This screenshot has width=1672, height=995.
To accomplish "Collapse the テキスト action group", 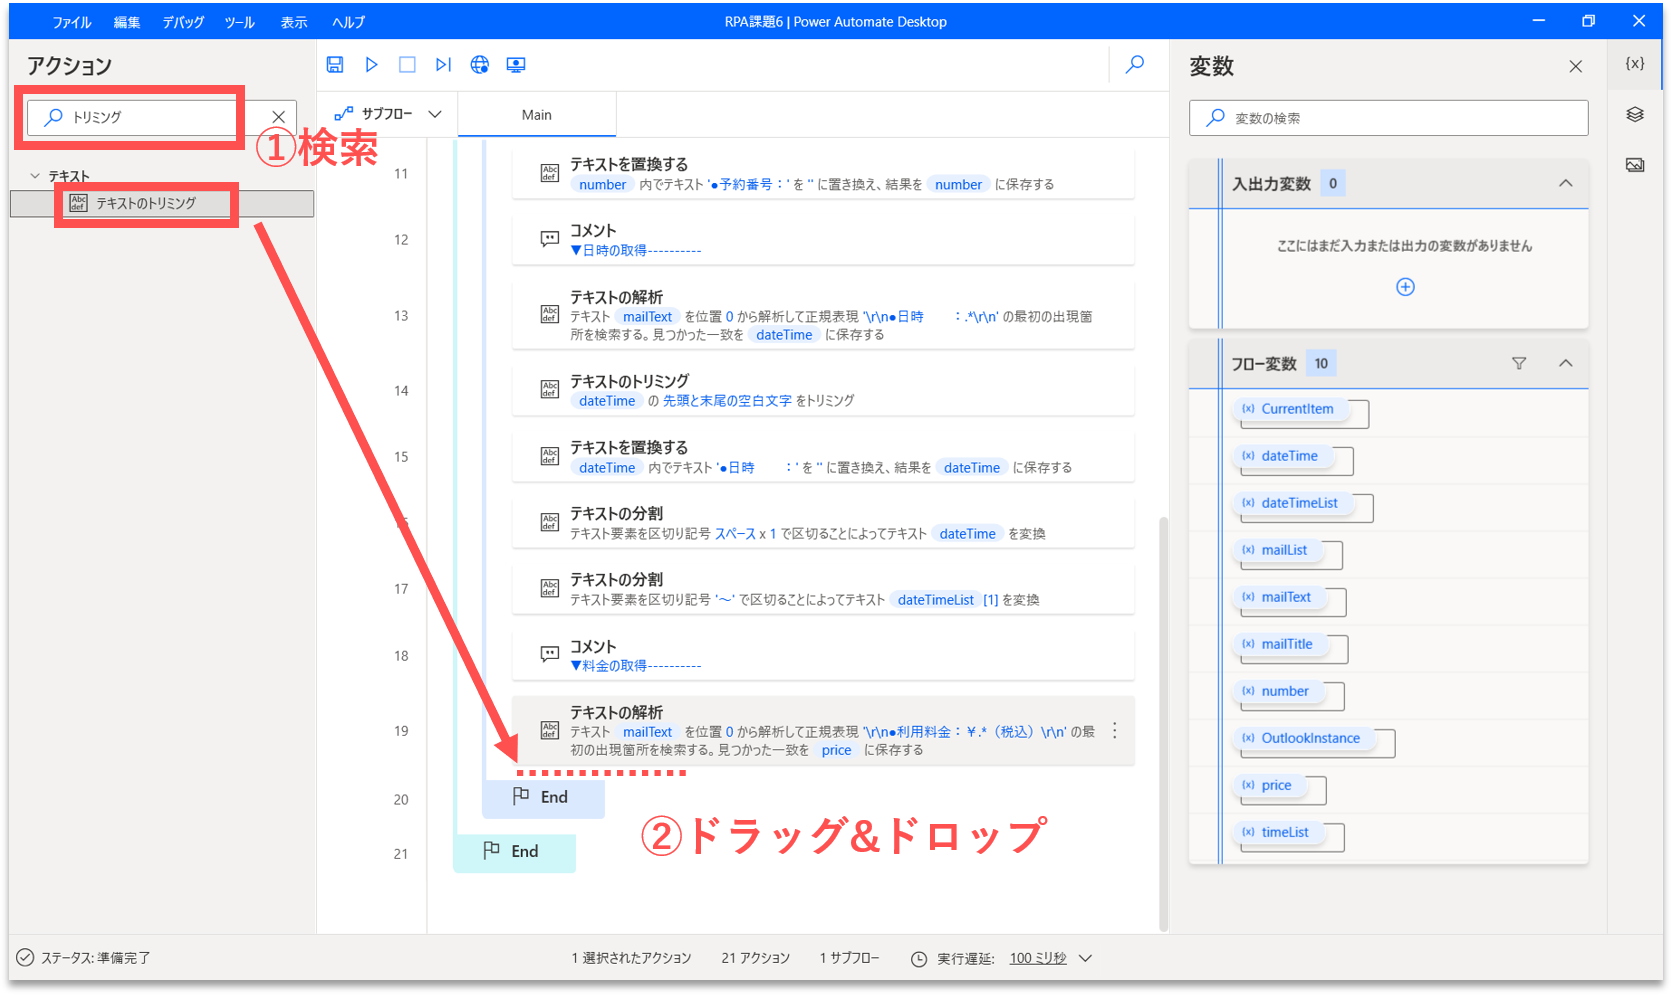I will coord(35,176).
